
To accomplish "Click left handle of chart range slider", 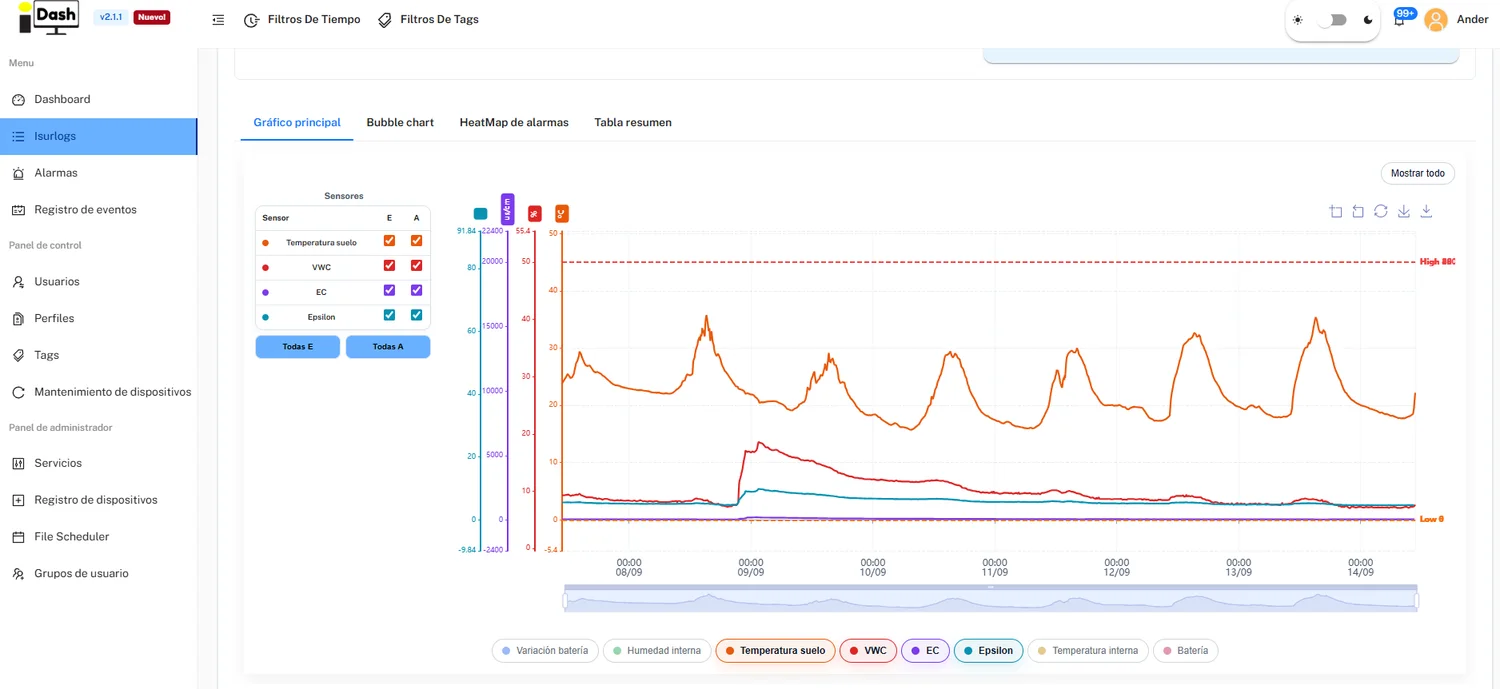I will 565,601.
